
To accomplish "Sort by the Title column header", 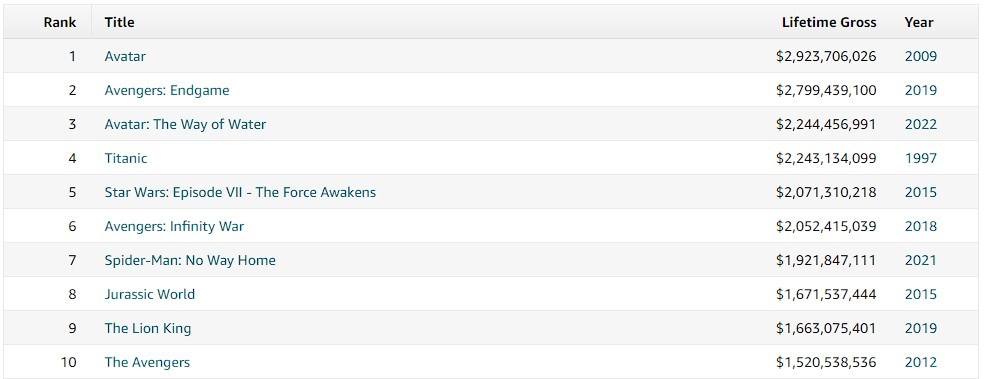I will click(x=119, y=22).
